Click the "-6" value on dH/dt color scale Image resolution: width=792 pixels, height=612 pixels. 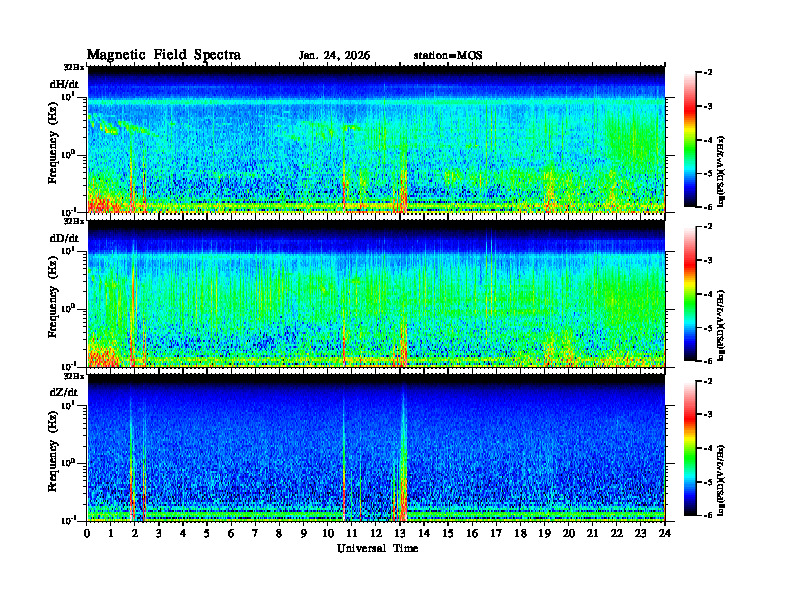(708, 207)
